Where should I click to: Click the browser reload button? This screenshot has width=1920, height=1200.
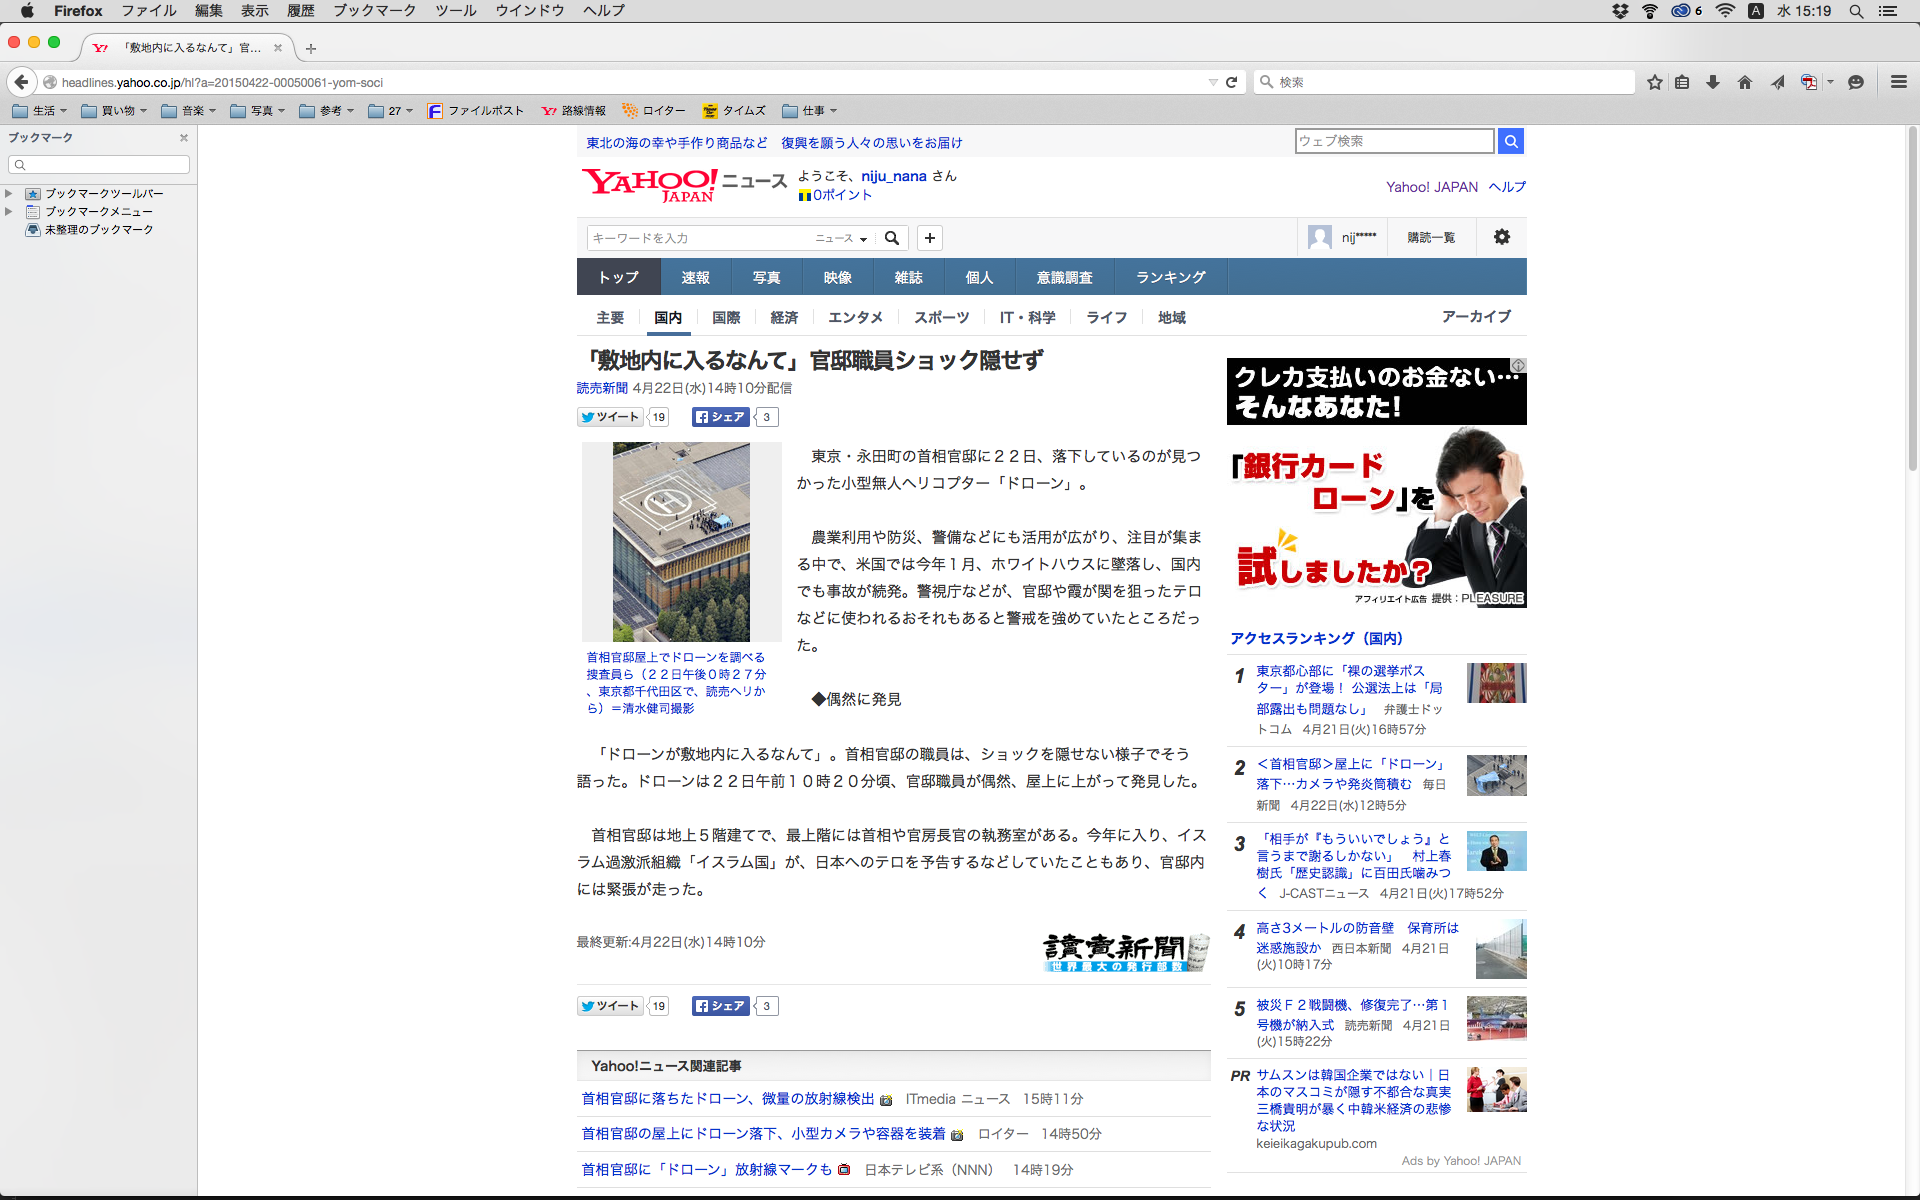point(1231,82)
